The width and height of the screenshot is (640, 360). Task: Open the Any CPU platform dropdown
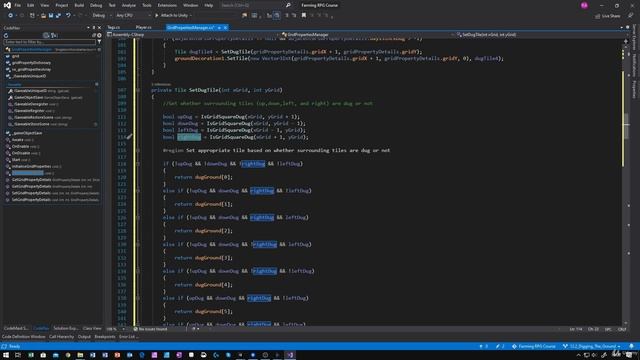pyautogui.click(x=133, y=16)
